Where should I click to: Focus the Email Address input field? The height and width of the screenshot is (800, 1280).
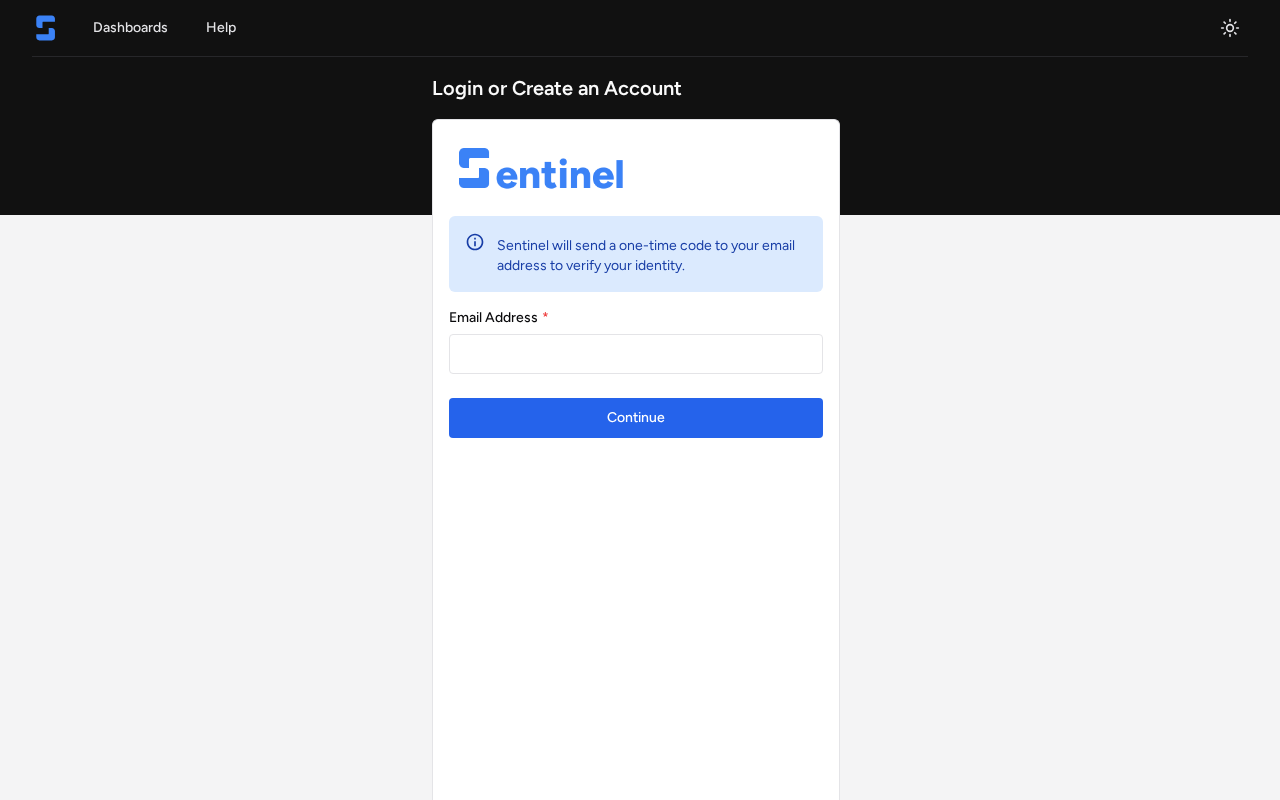click(x=636, y=354)
